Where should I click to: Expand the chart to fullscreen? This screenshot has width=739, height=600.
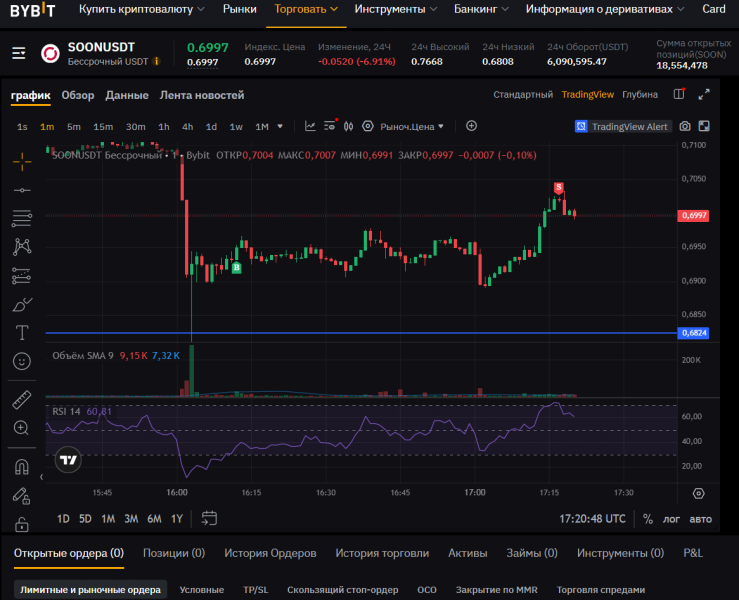point(704,95)
